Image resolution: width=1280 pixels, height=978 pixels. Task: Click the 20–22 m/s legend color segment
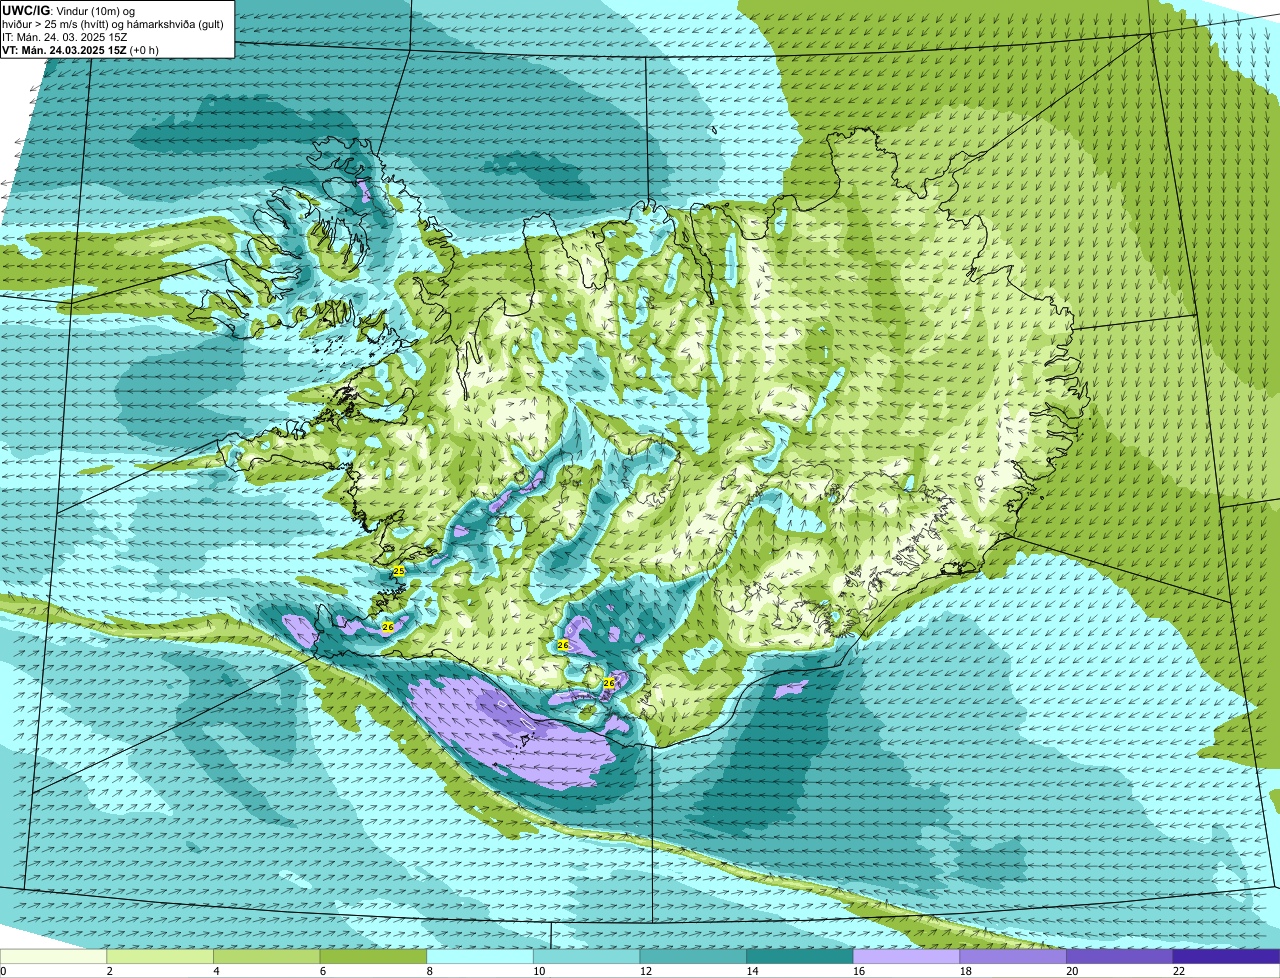tap(1120, 956)
